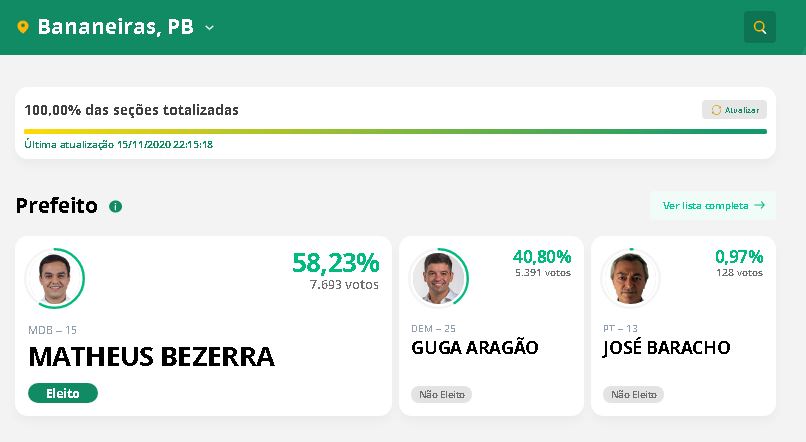
Task: Click the yellow location pin icon
Action: tap(23, 28)
